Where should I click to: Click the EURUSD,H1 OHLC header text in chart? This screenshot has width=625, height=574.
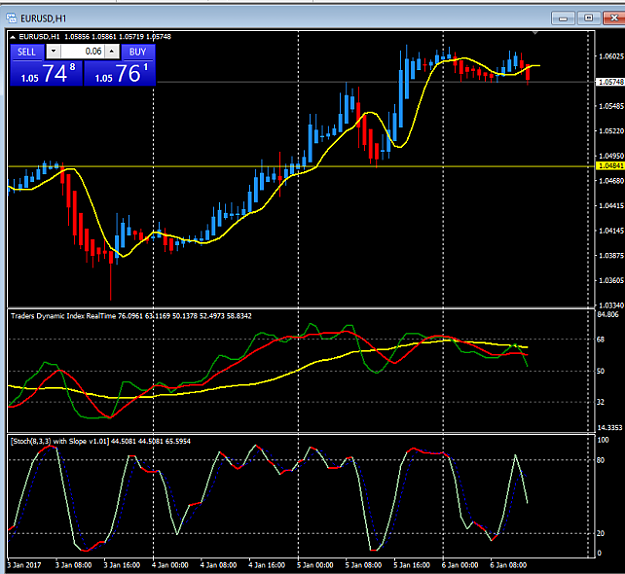coord(95,37)
